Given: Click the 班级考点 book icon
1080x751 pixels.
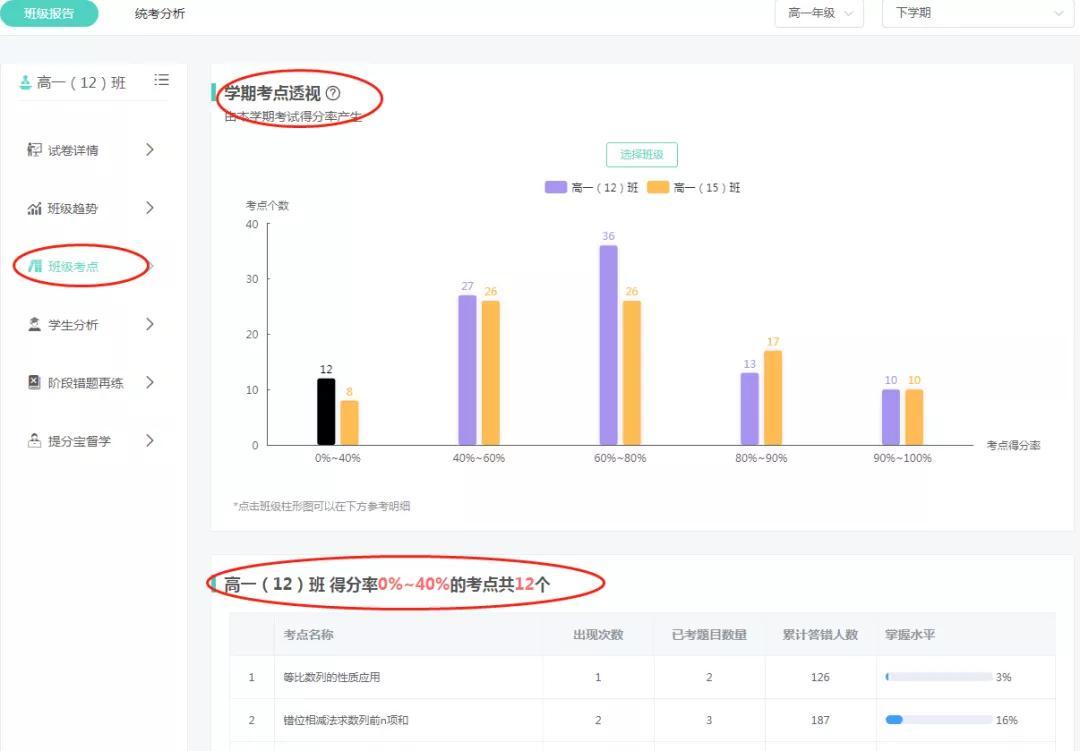Looking at the screenshot, I should click(35, 266).
